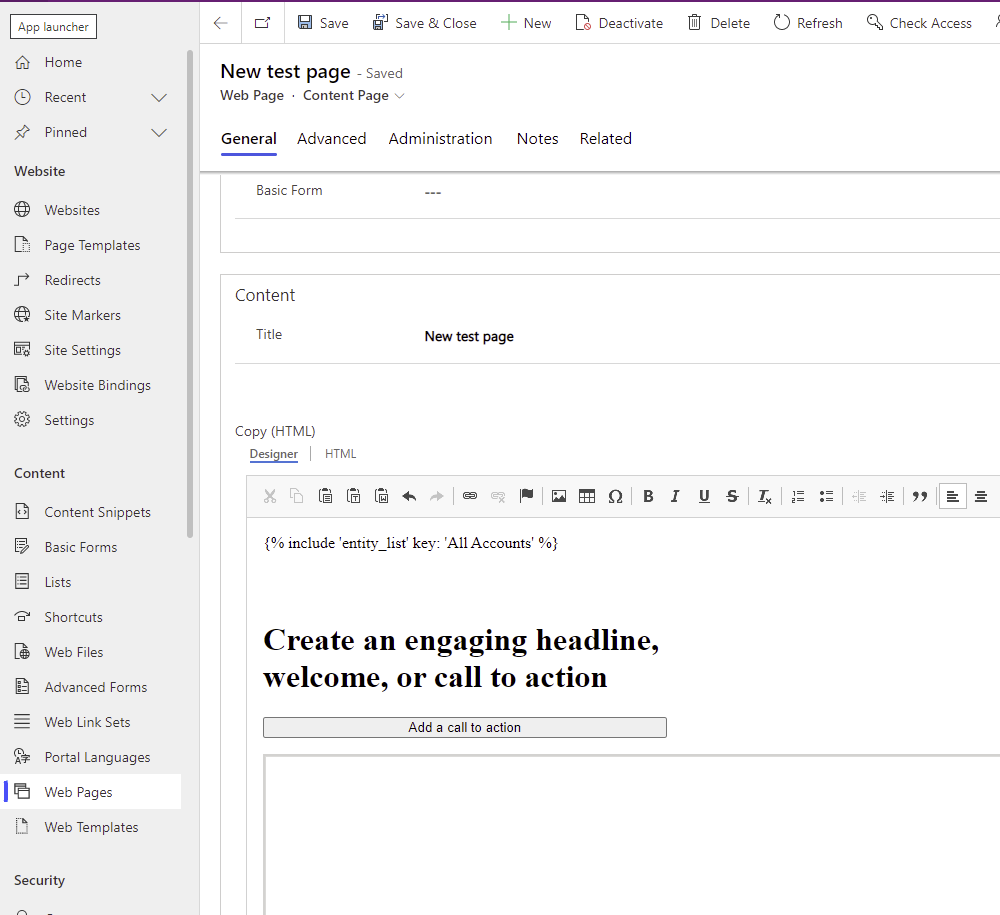Switch to the General tab

tap(249, 139)
